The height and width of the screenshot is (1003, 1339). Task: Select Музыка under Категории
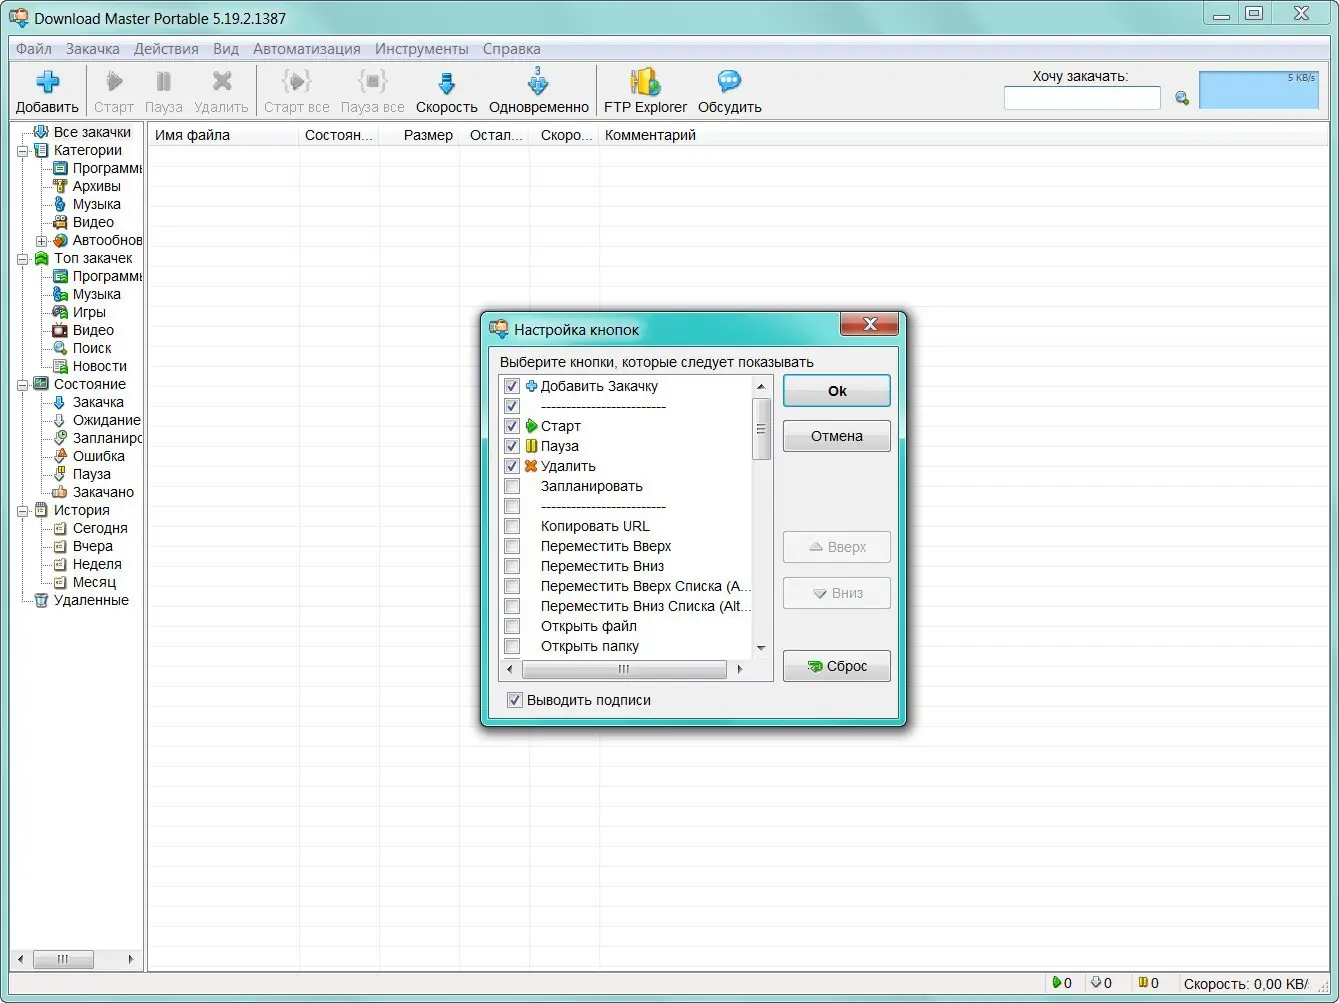(96, 204)
